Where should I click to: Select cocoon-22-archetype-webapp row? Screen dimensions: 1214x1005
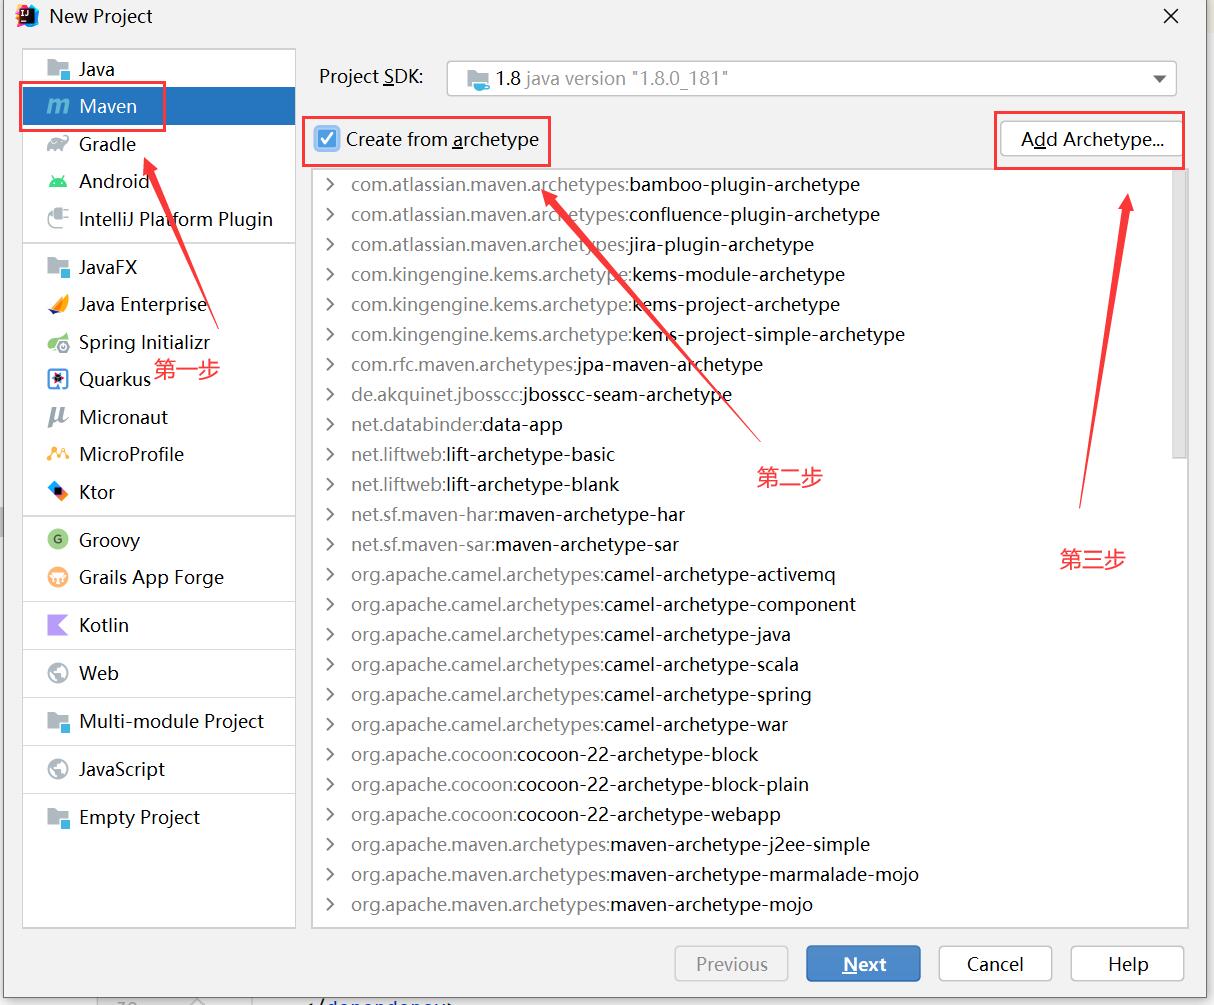click(742, 814)
